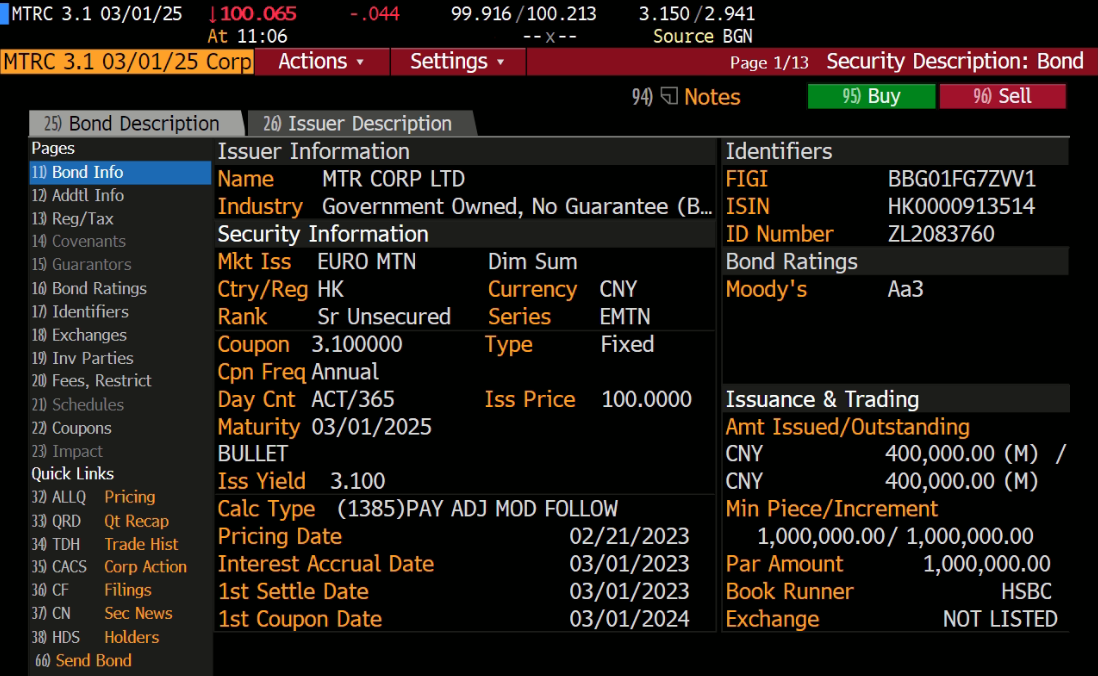The width and height of the screenshot is (1098, 676).
Task: Click the 1st Coupon Date 03/01/2024
Action: tap(629, 619)
